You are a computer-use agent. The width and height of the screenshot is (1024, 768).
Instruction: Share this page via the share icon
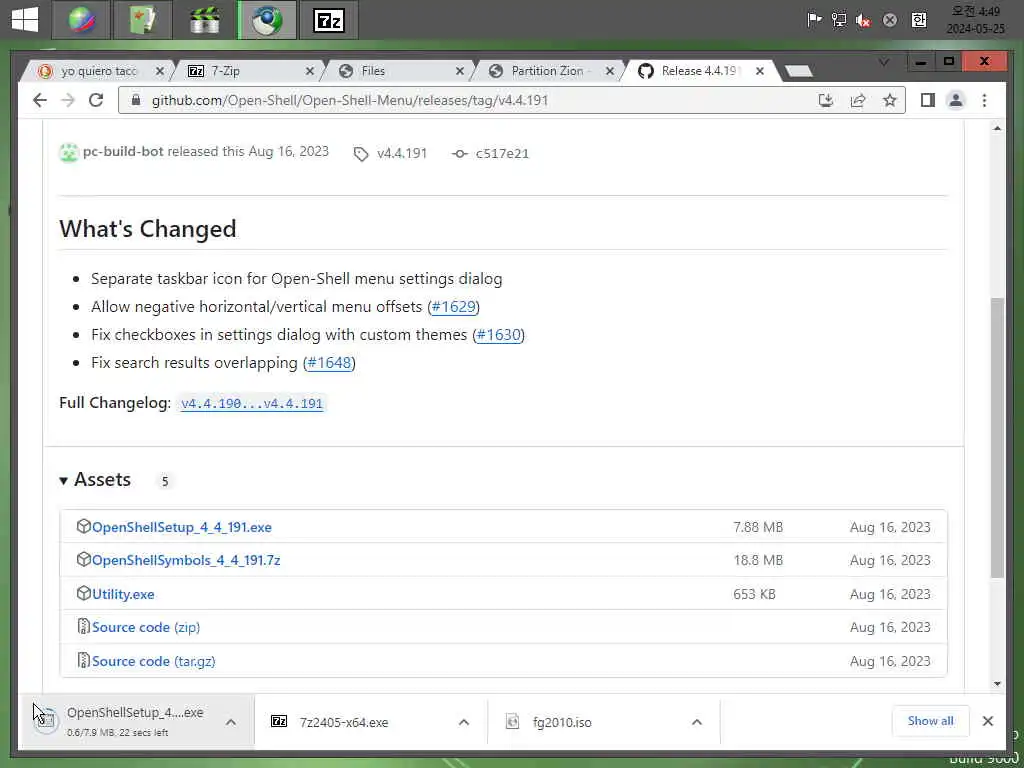click(857, 100)
